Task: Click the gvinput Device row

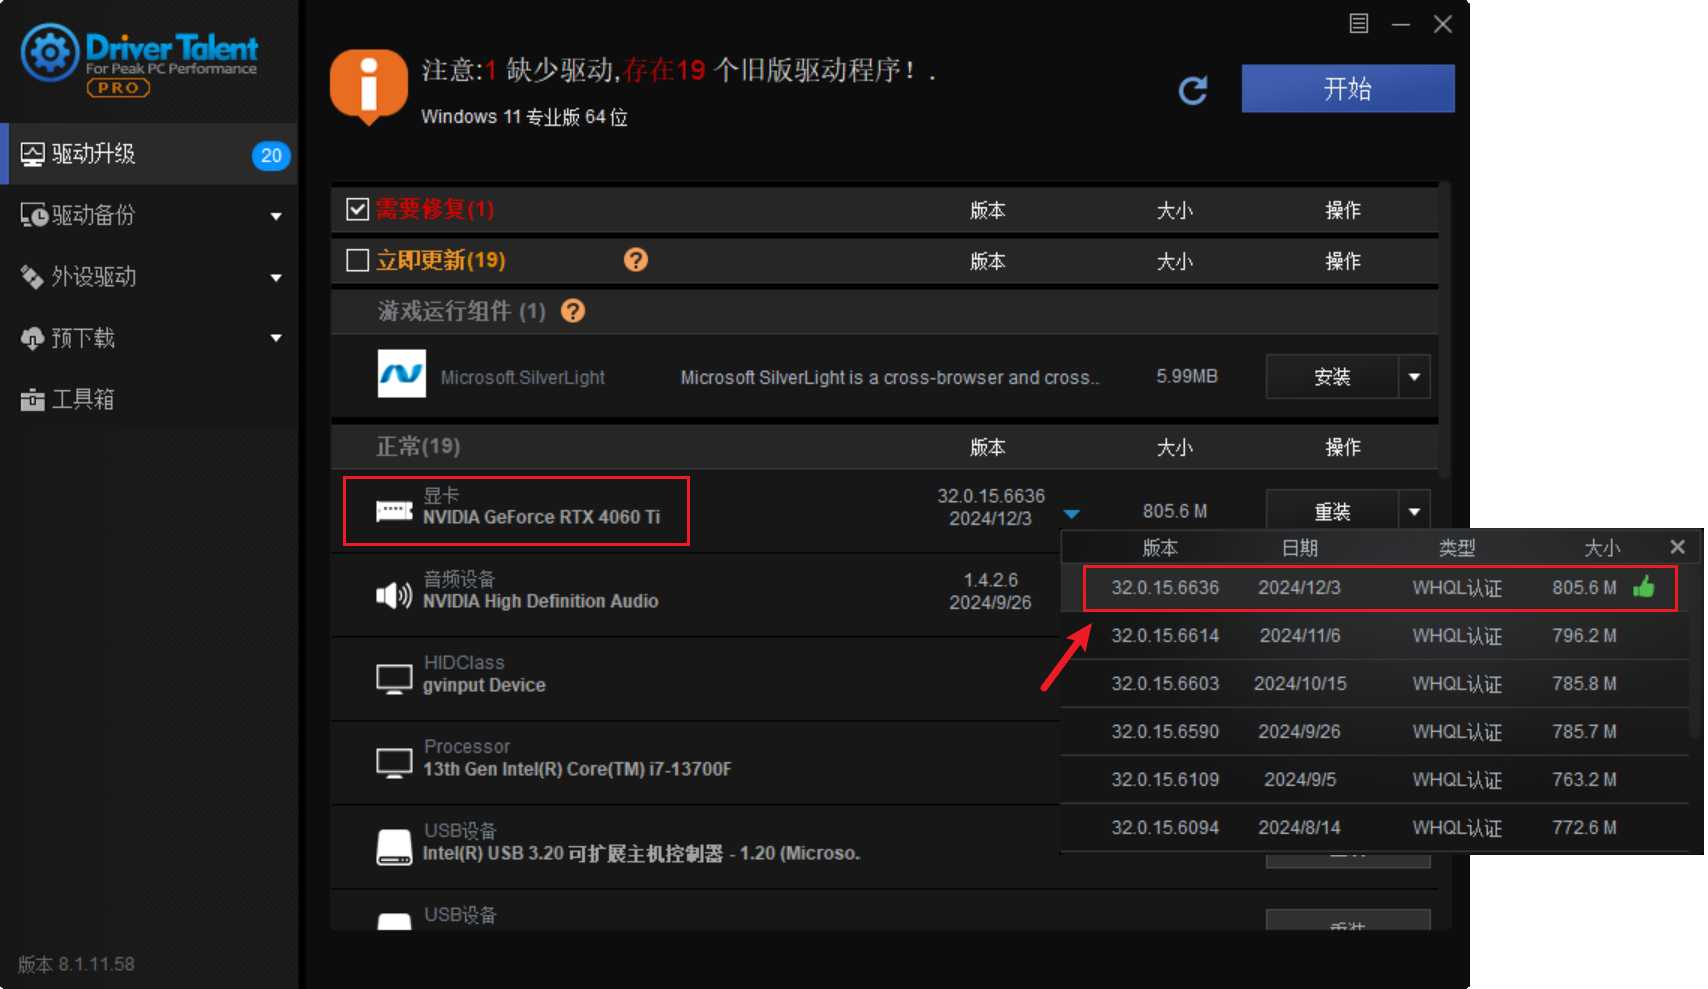Action: click(697, 679)
